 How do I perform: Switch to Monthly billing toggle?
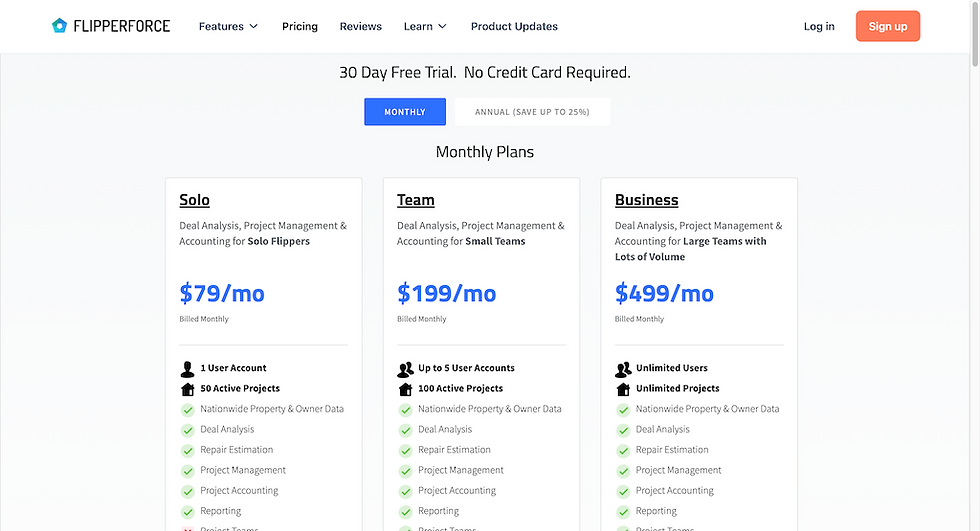[405, 112]
